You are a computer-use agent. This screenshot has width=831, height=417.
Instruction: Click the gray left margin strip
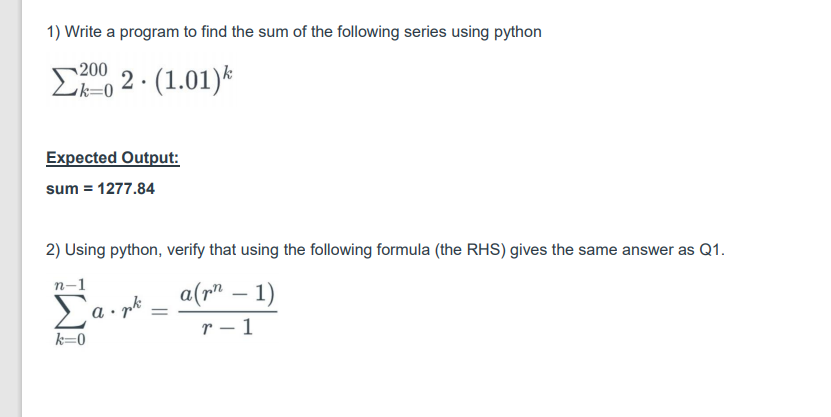click(x=10, y=208)
